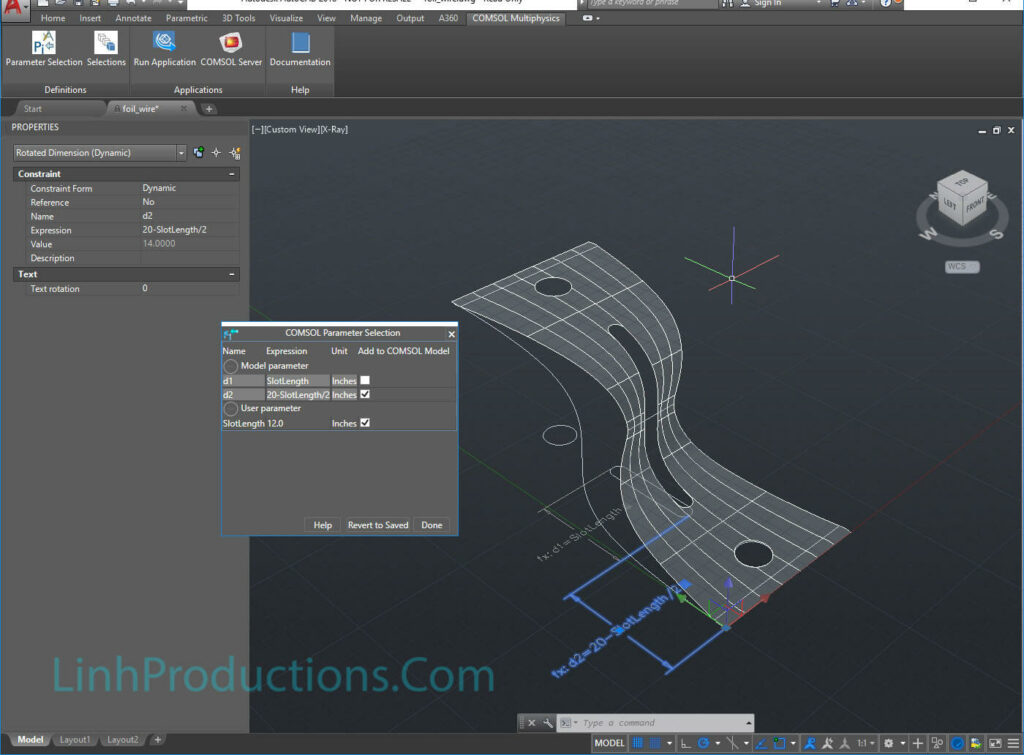1024x755 pixels.
Task: Open the snap settings dropdown arrow
Action: pos(669,743)
